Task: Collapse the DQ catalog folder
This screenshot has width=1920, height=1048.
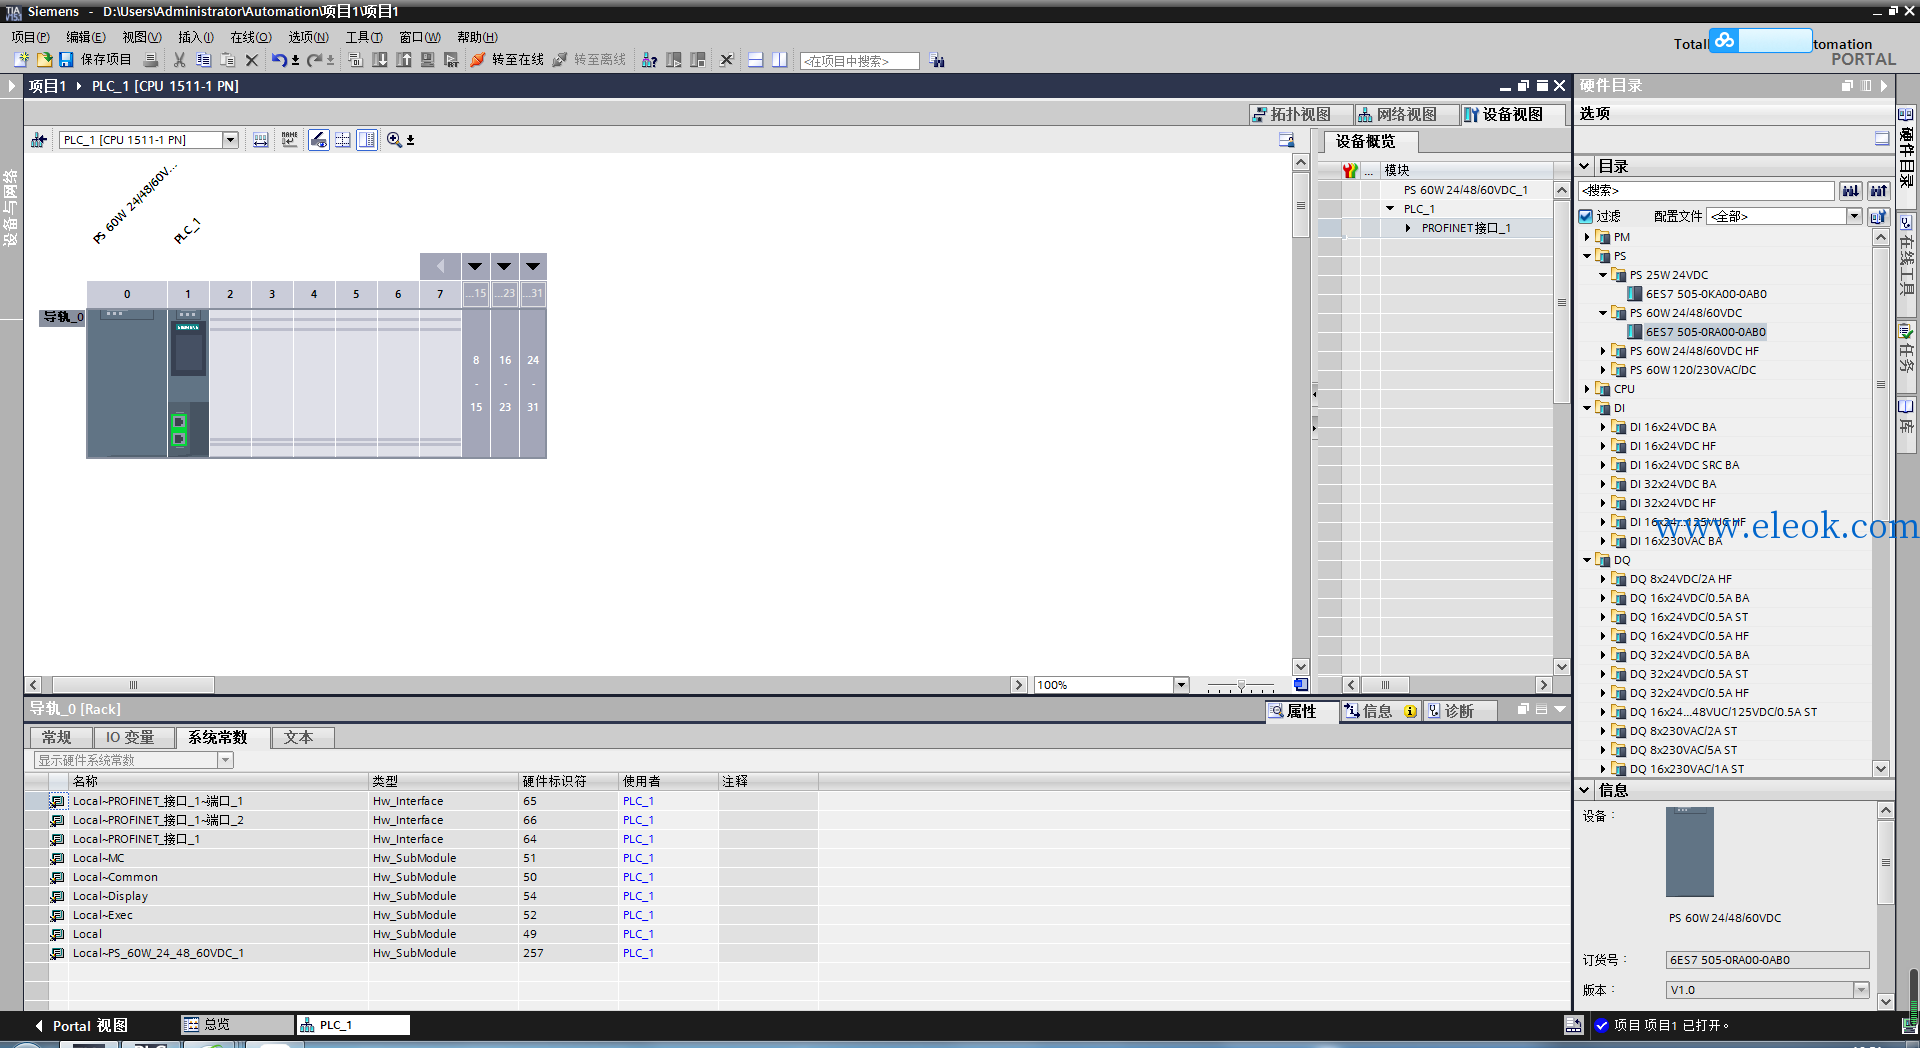Action: (1587, 560)
